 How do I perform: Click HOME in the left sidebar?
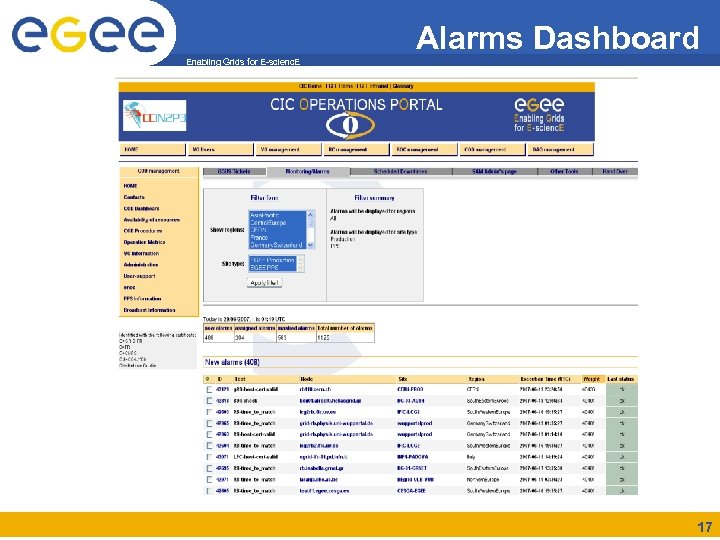(x=130, y=186)
